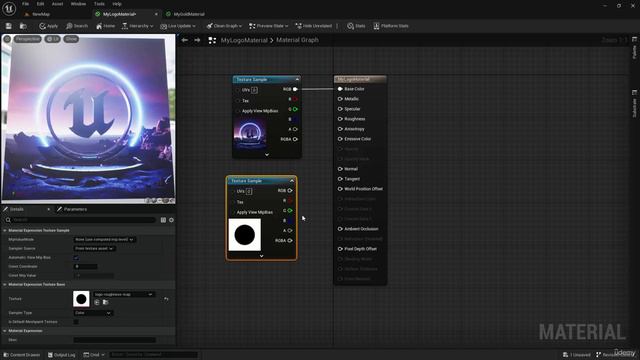
Task: Open the Tools menu
Action: tap(99, 4)
